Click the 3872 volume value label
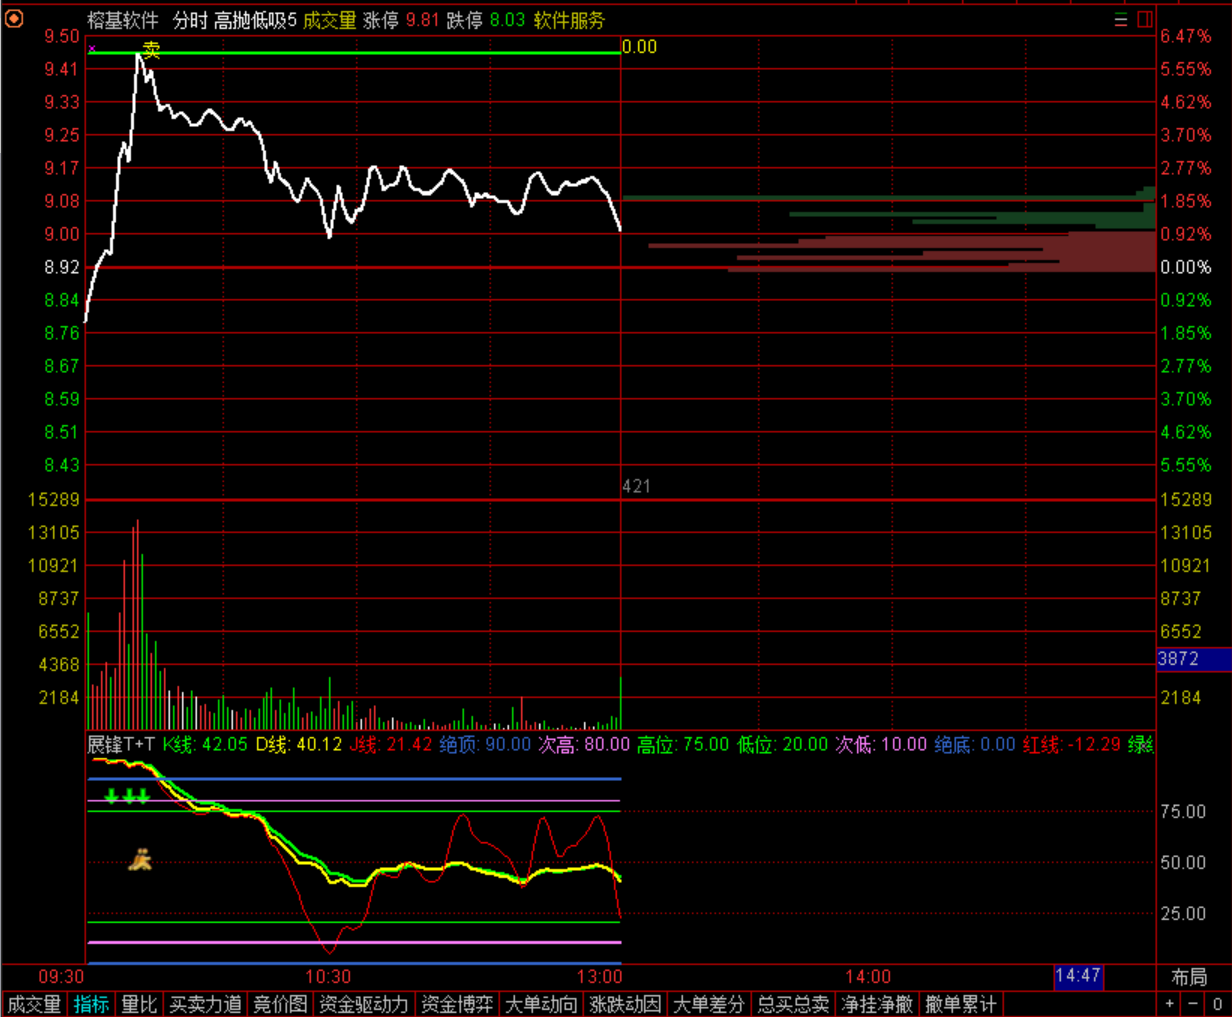Viewport: 1232px width, 1017px height. (1178, 659)
